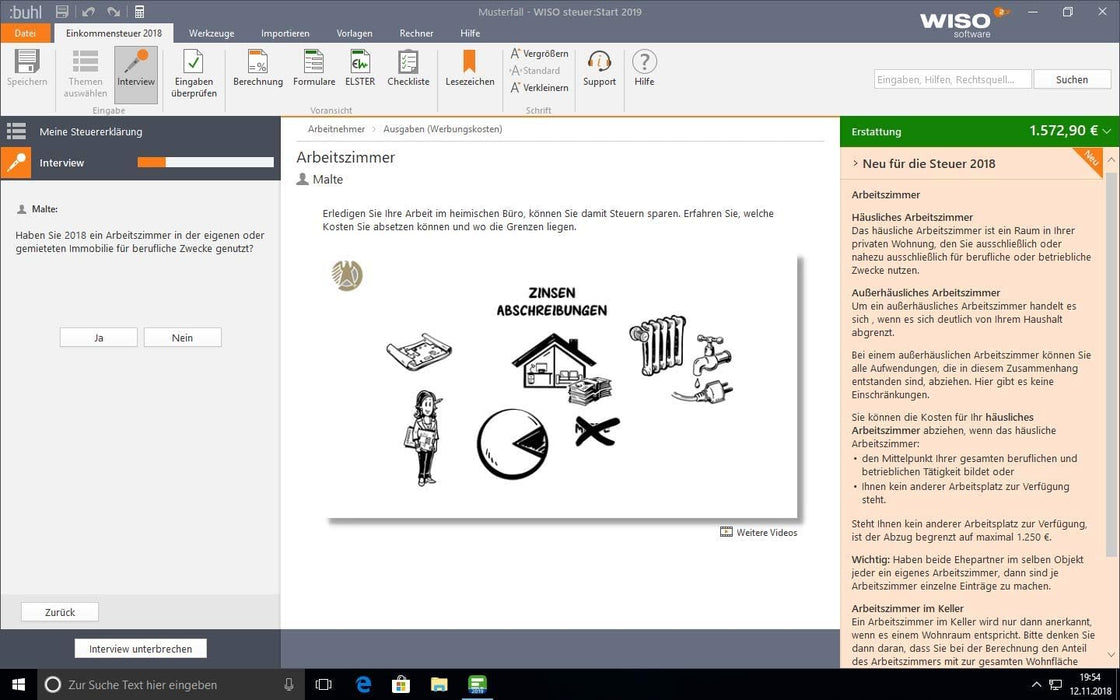
Task: Open Themen auswählen in ribbon
Action: click(85, 64)
